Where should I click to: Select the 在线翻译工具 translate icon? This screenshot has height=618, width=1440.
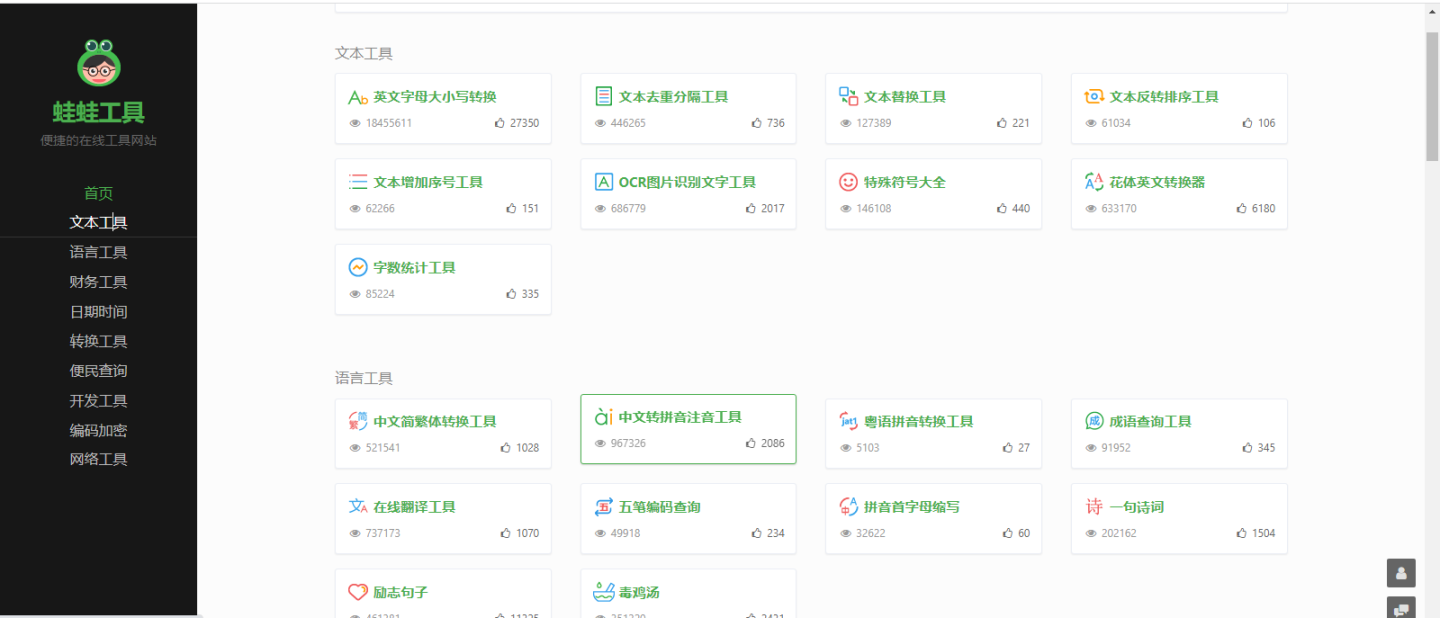(x=359, y=506)
